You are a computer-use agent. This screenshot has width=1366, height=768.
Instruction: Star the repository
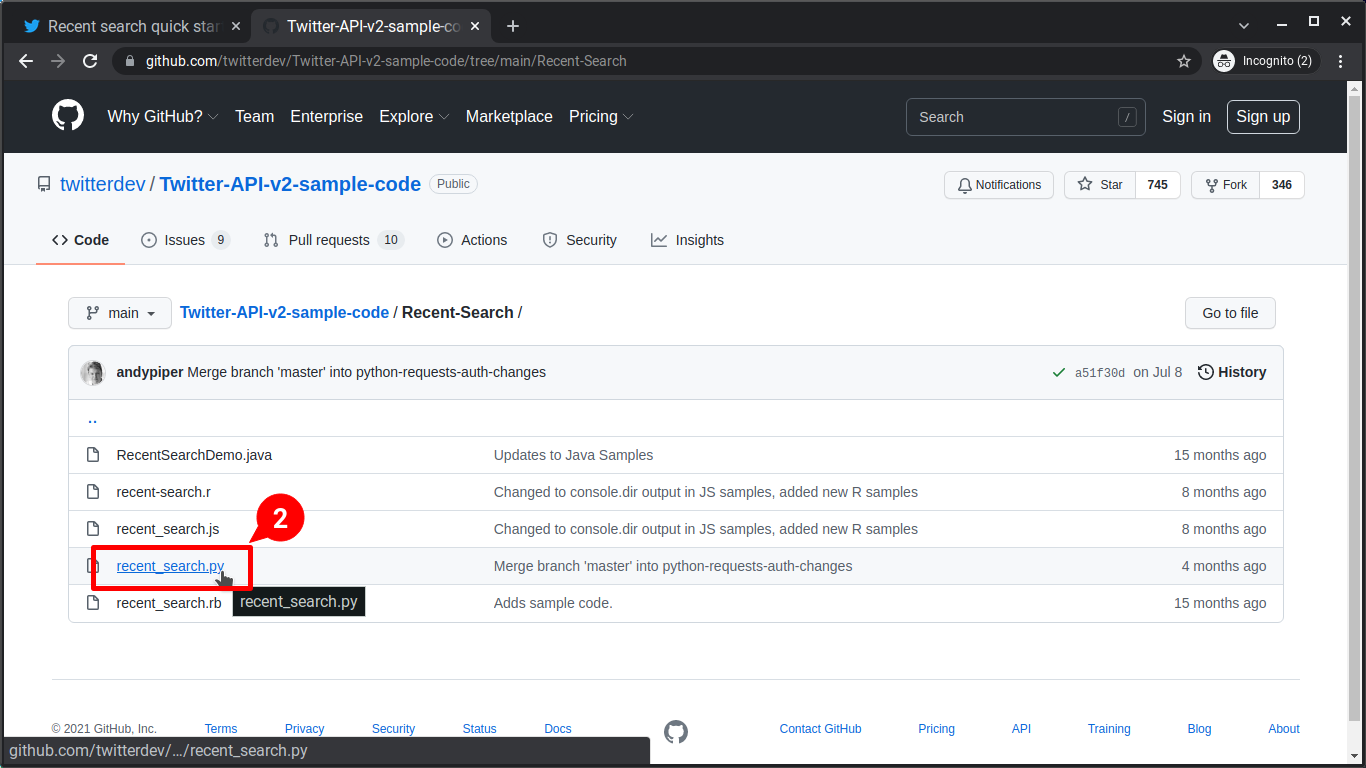(x=1100, y=185)
